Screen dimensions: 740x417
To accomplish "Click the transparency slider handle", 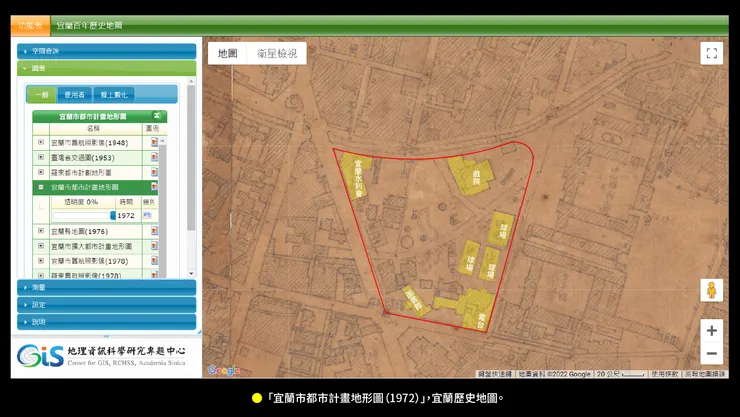I will click(x=113, y=215).
